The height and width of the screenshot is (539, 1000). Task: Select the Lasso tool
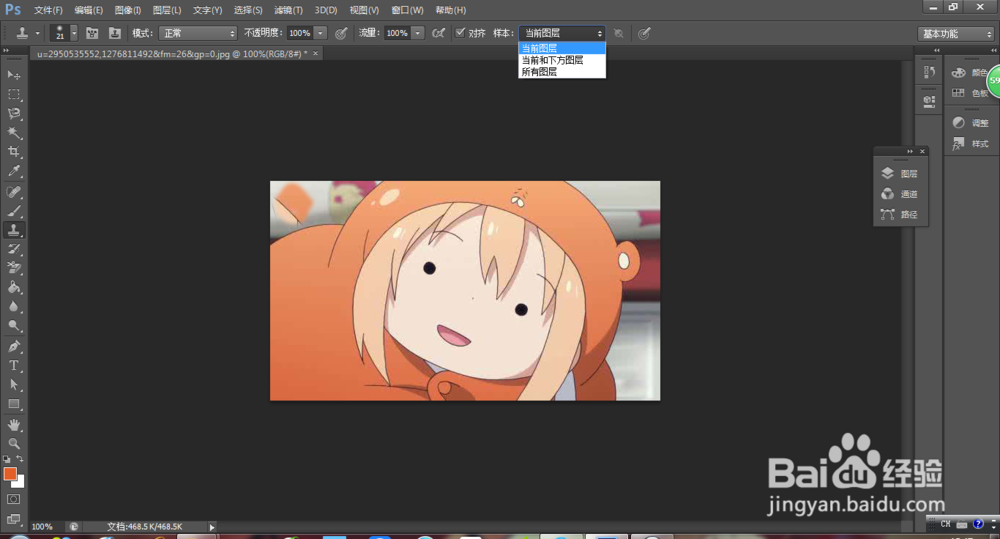[x=13, y=114]
